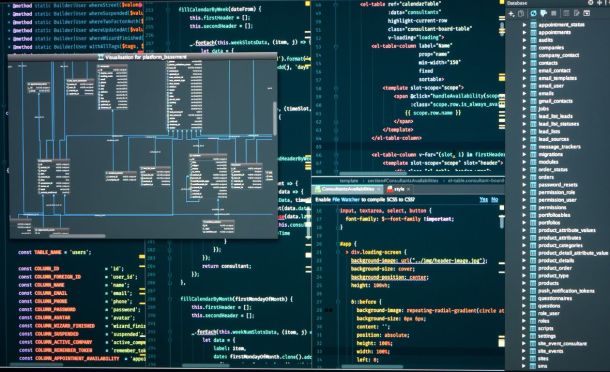The width and height of the screenshot is (610, 372).
Task: Expand the product_details table node
Action: click(x=524, y=261)
